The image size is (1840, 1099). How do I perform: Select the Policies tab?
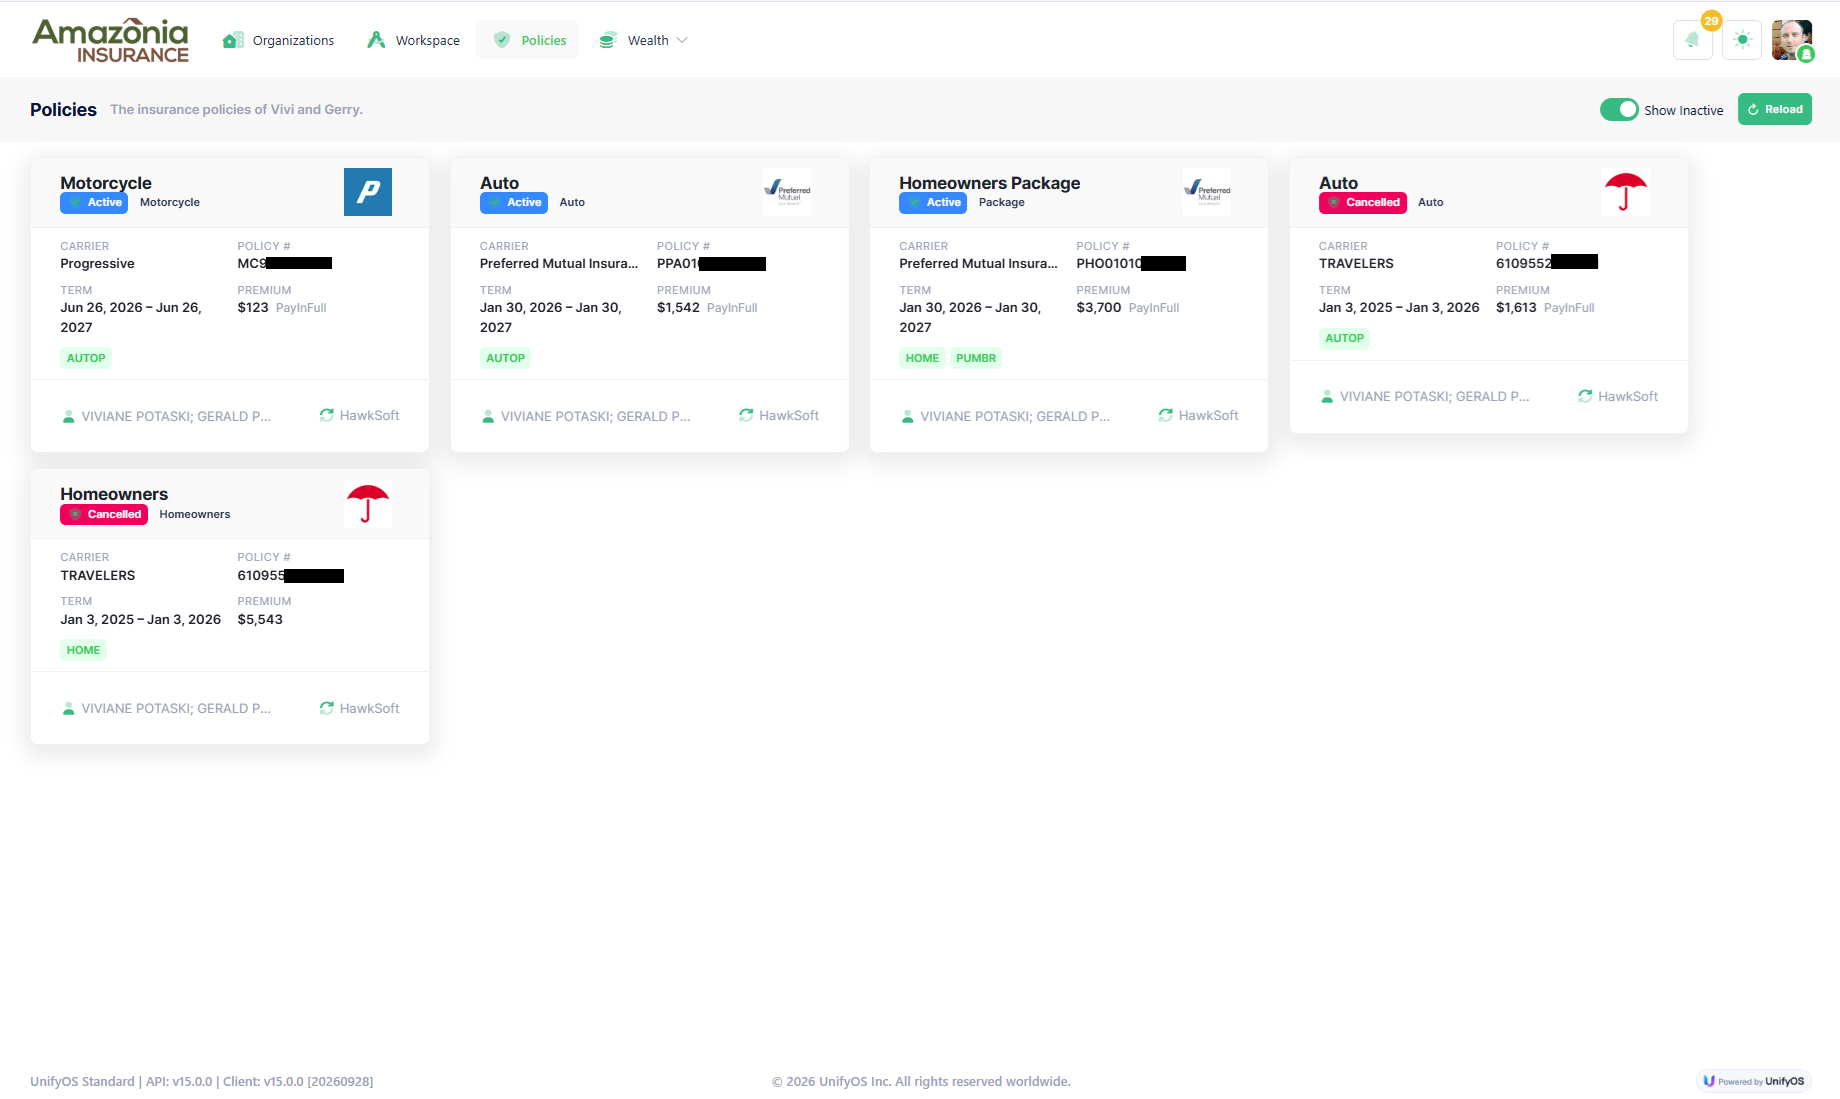[529, 40]
